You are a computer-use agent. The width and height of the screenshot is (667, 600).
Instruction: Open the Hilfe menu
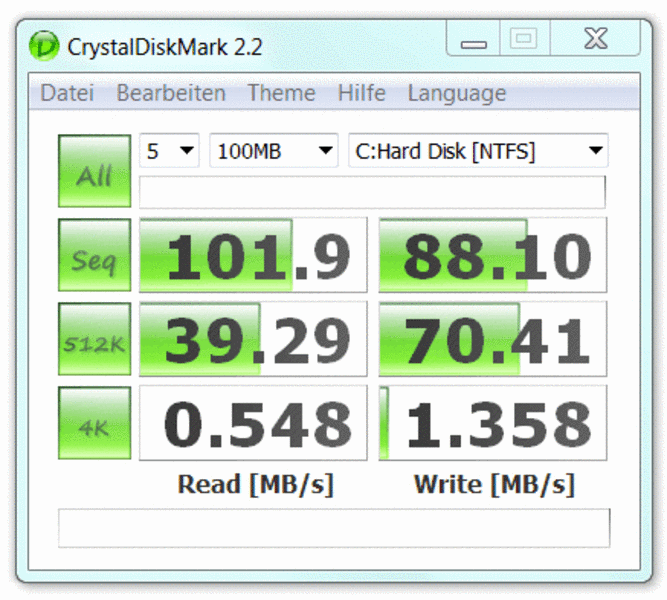[362, 93]
